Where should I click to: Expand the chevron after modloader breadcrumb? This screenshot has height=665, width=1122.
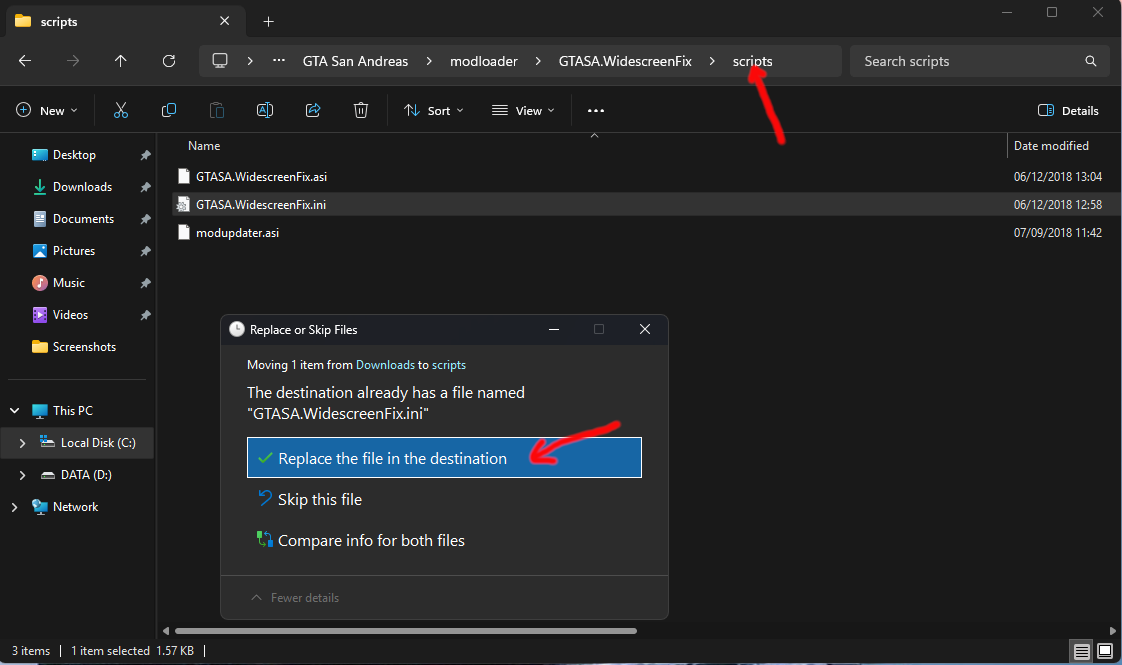(538, 62)
